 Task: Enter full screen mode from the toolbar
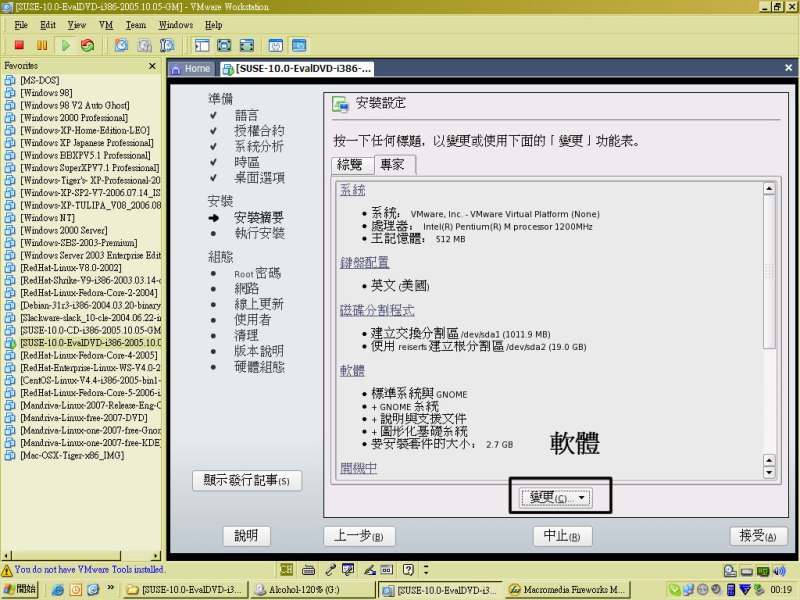tap(247, 45)
